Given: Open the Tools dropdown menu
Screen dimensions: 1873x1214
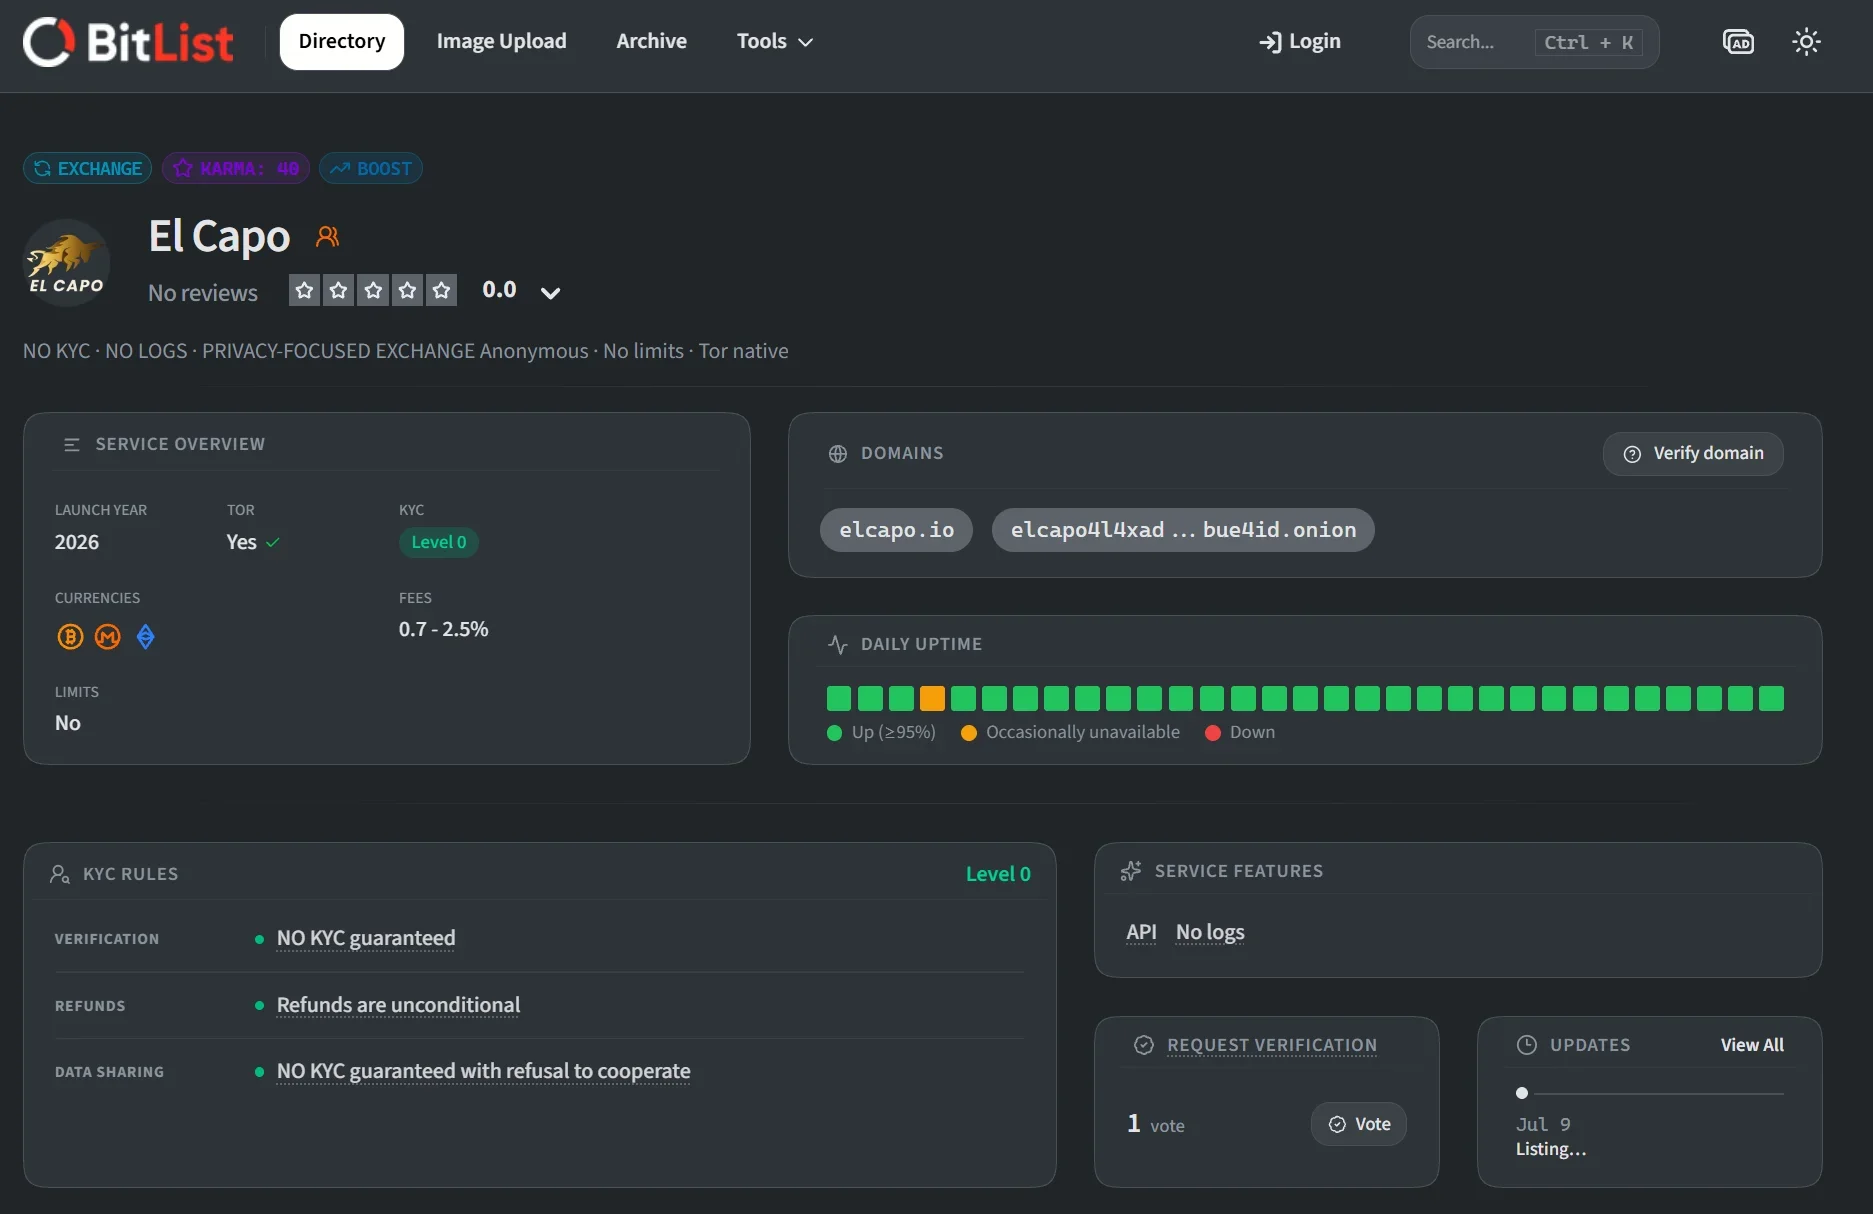Looking at the screenshot, I should point(775,42).
